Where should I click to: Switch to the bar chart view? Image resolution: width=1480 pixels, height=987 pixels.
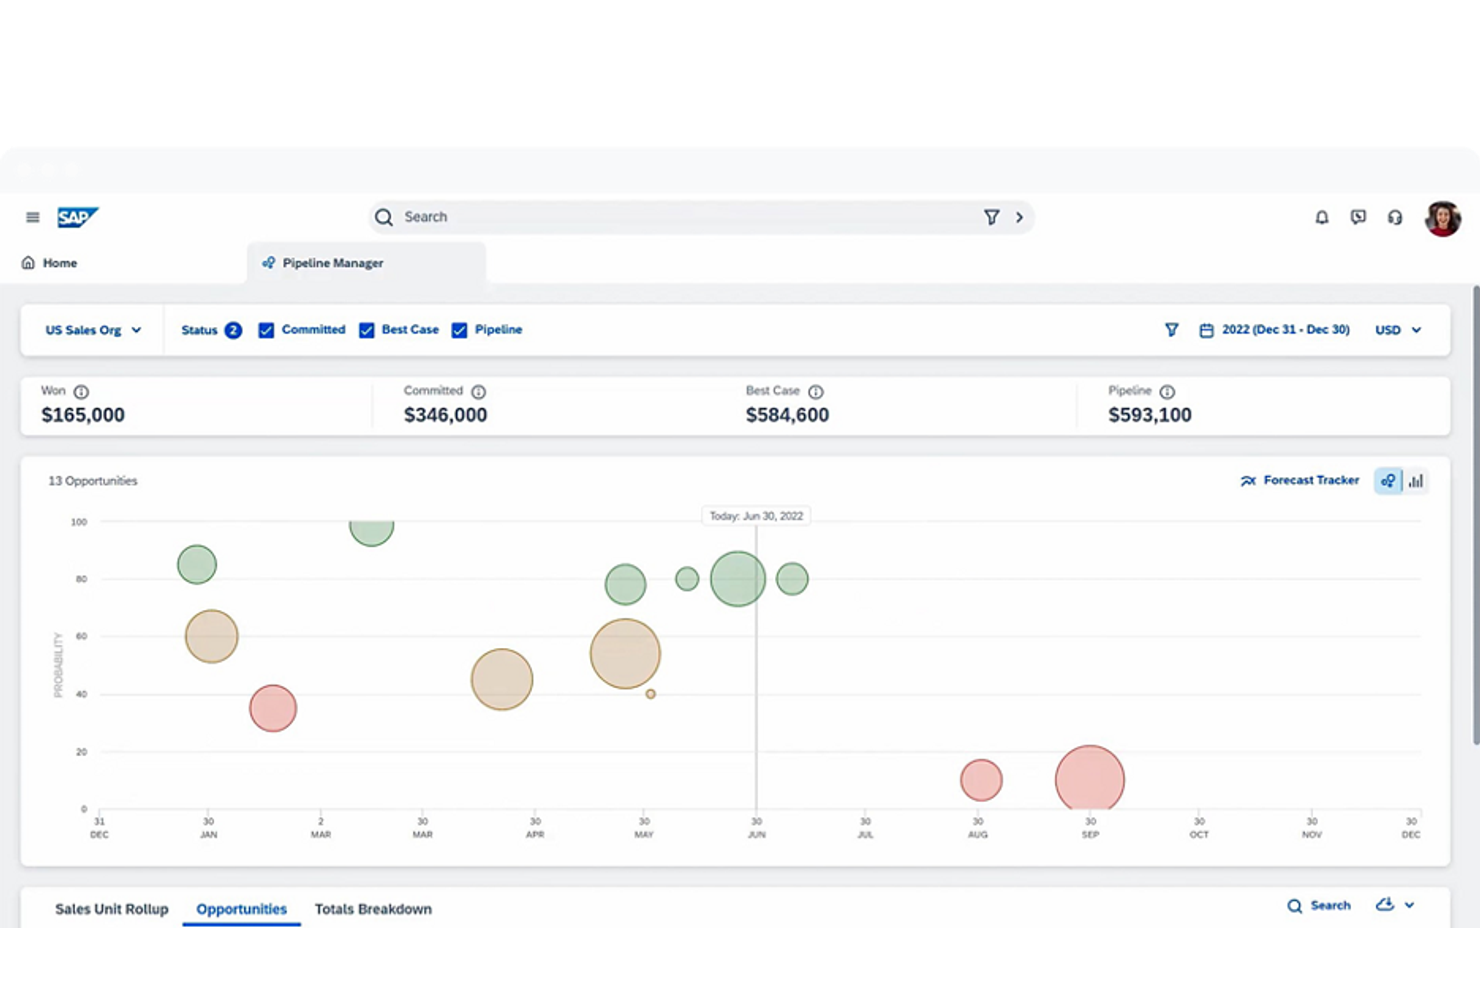pos(1416,481)
